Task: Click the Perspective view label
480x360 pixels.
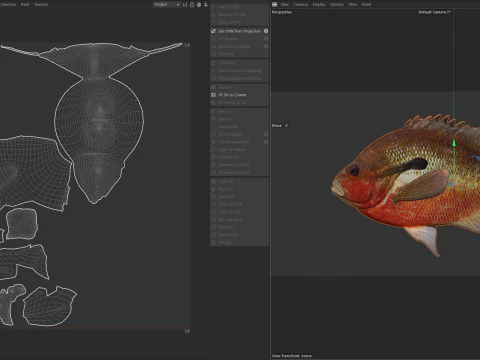Action: (282, 12)
